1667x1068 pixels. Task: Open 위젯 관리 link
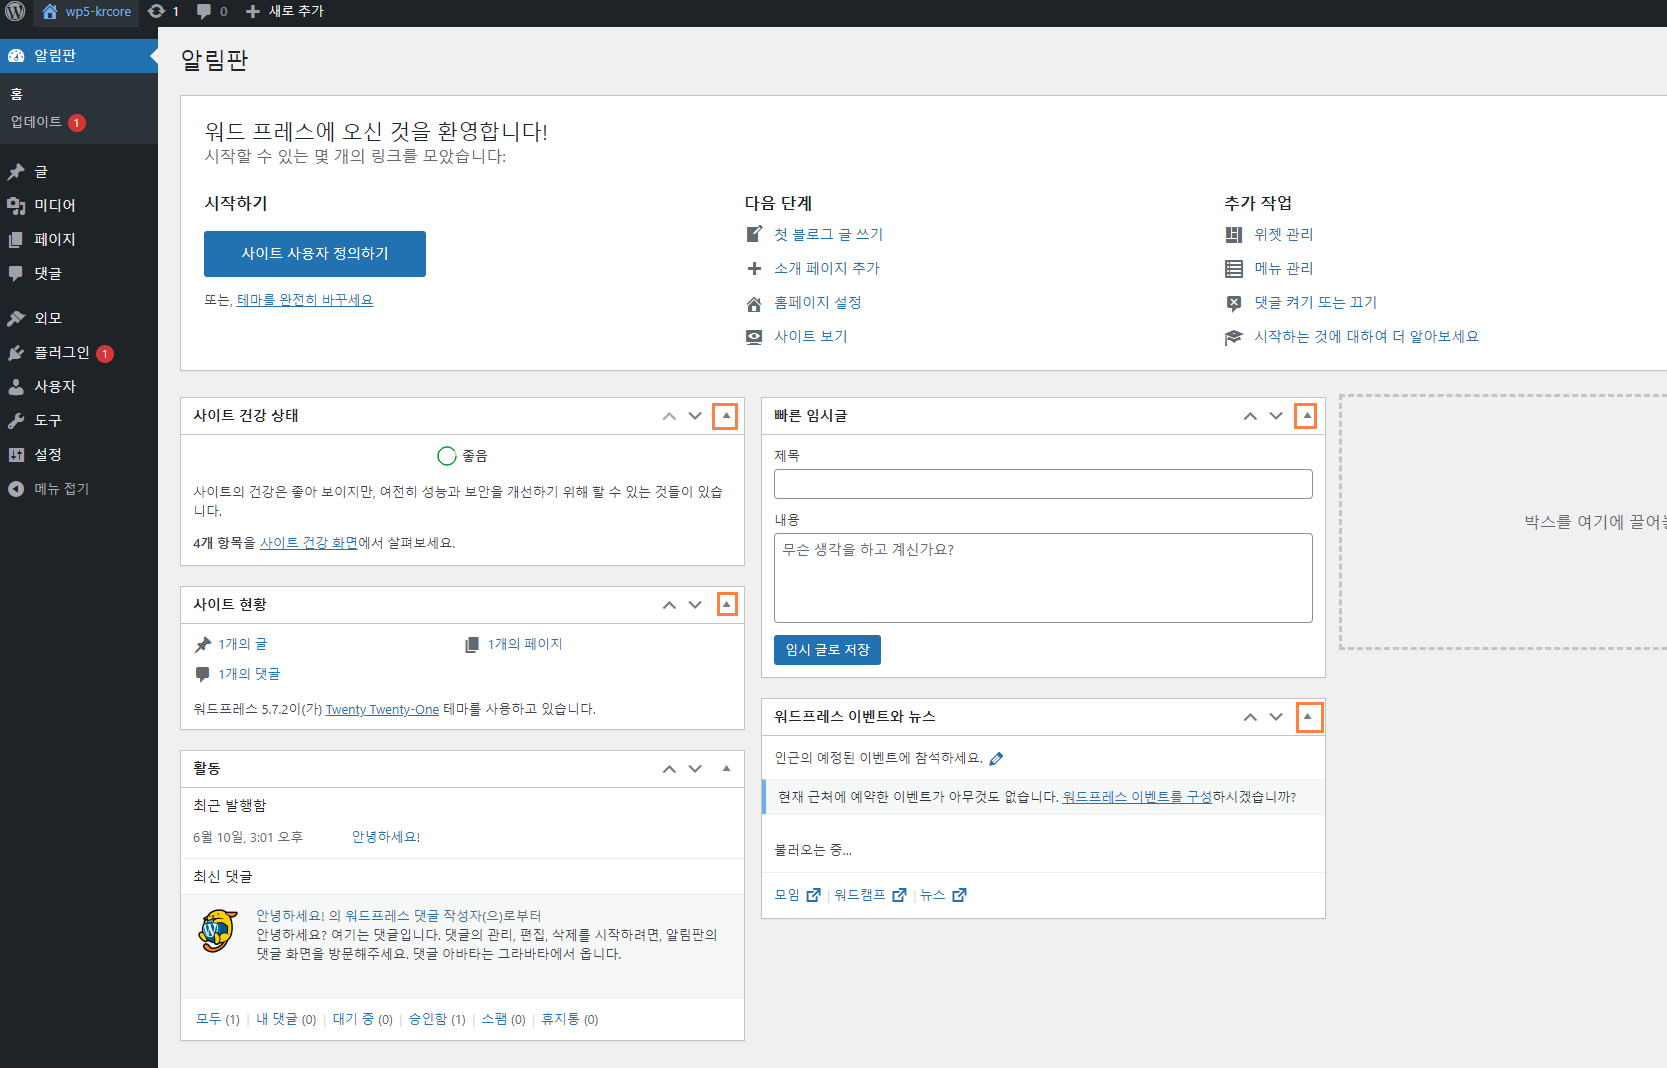point(1283,234)
